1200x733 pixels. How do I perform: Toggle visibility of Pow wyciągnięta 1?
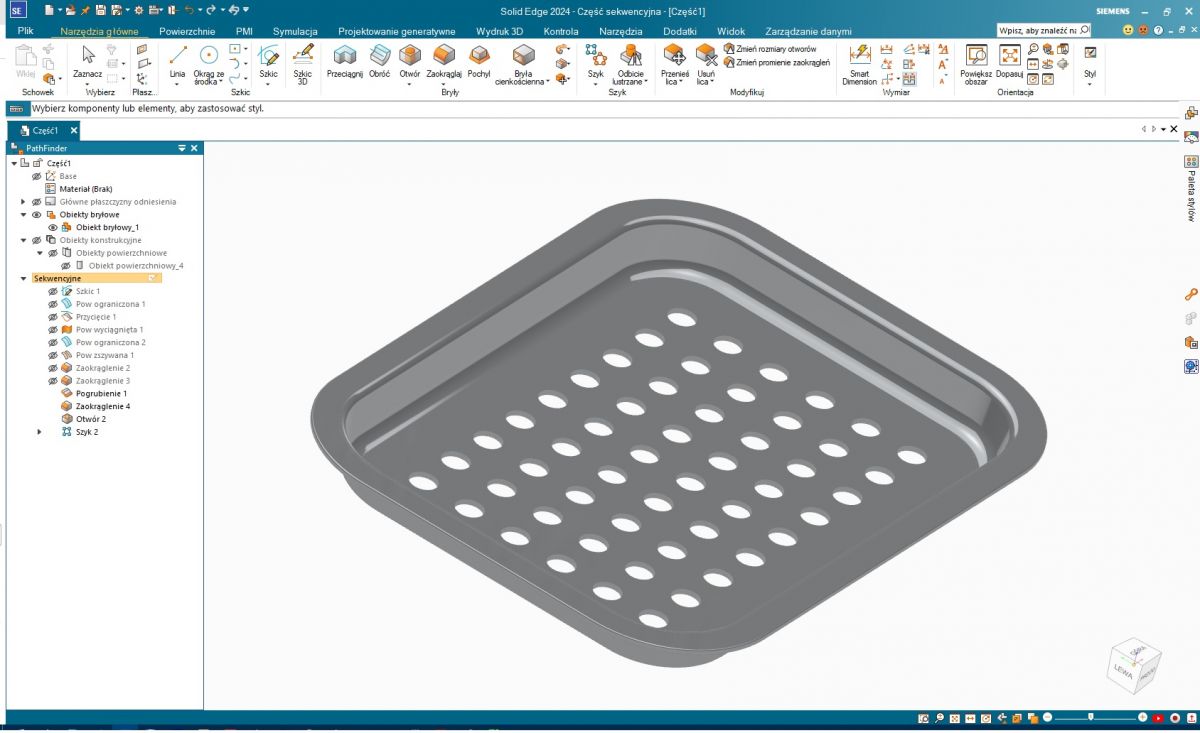tap(53, 329)
